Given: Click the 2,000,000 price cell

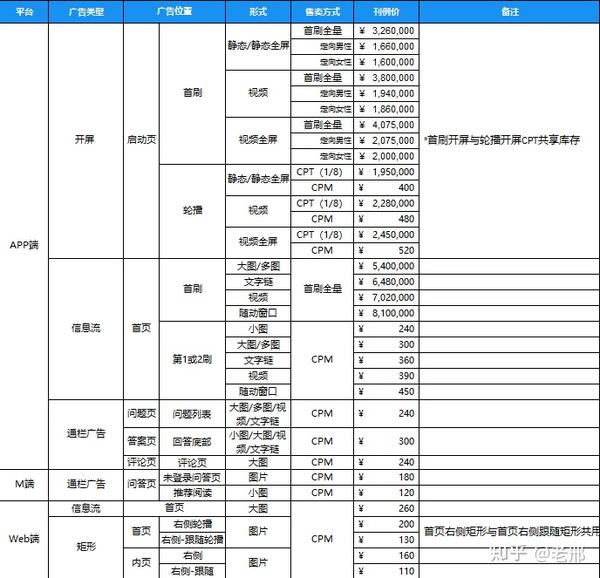Looking at the screenshot, I should [x=386, y=156].
